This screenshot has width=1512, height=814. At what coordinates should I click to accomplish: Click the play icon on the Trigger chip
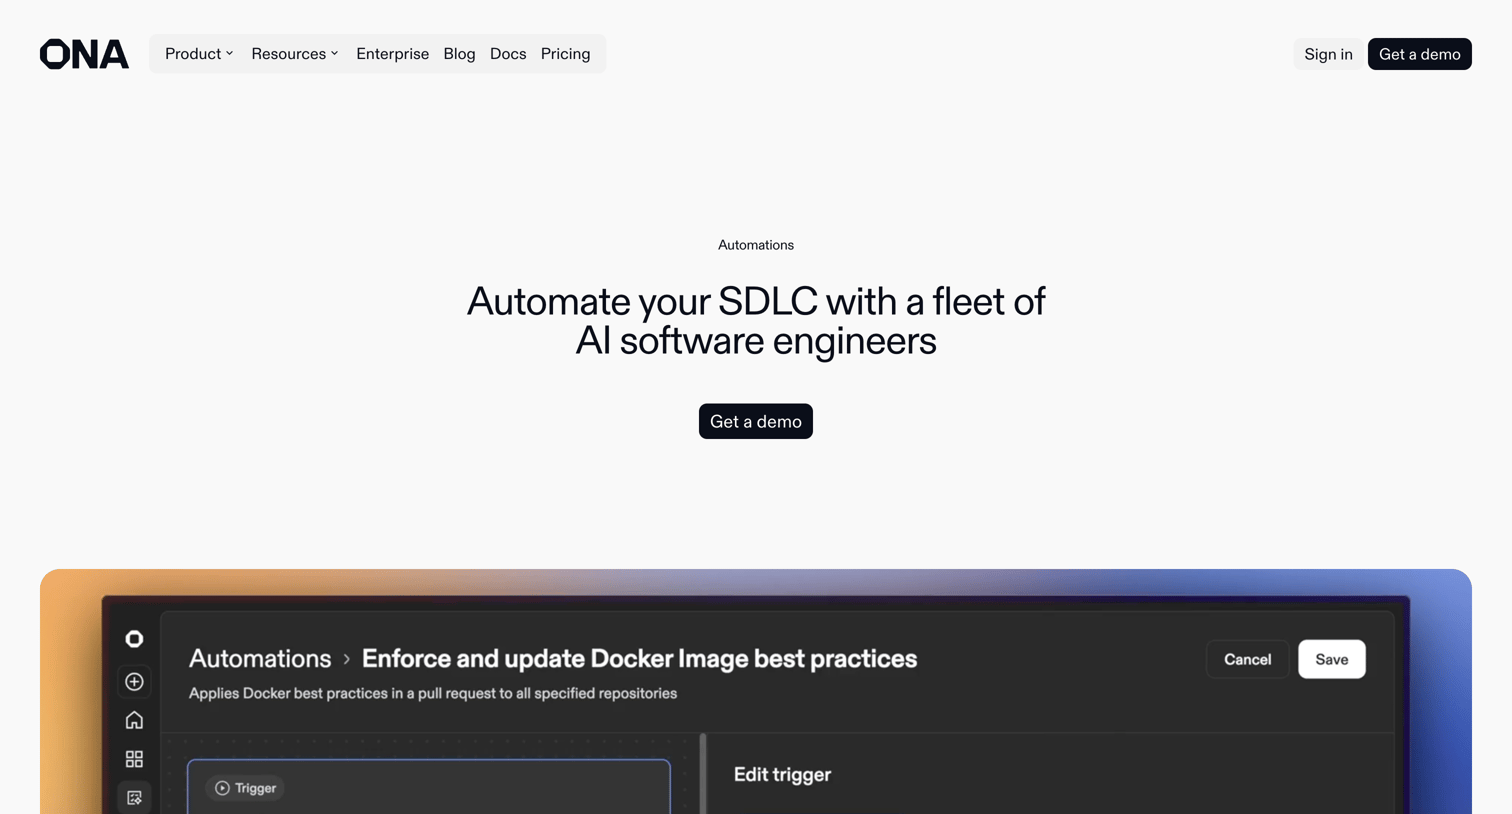click(x=222, y=788)
